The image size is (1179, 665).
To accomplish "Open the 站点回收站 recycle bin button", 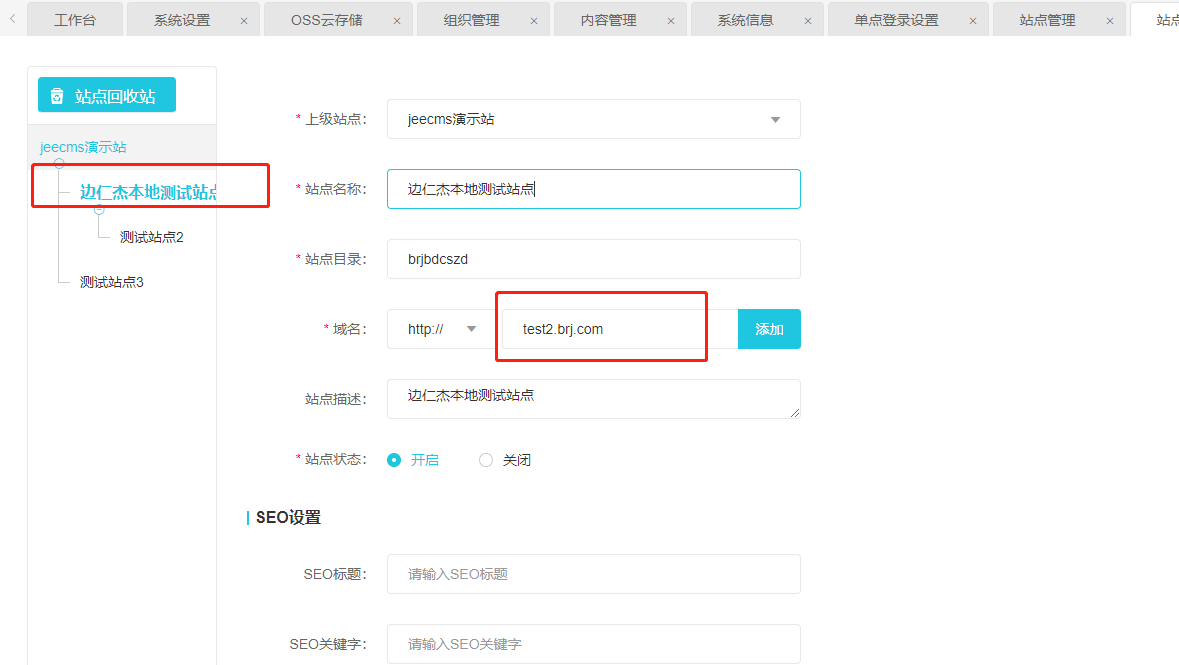I will tap(107, 96).
